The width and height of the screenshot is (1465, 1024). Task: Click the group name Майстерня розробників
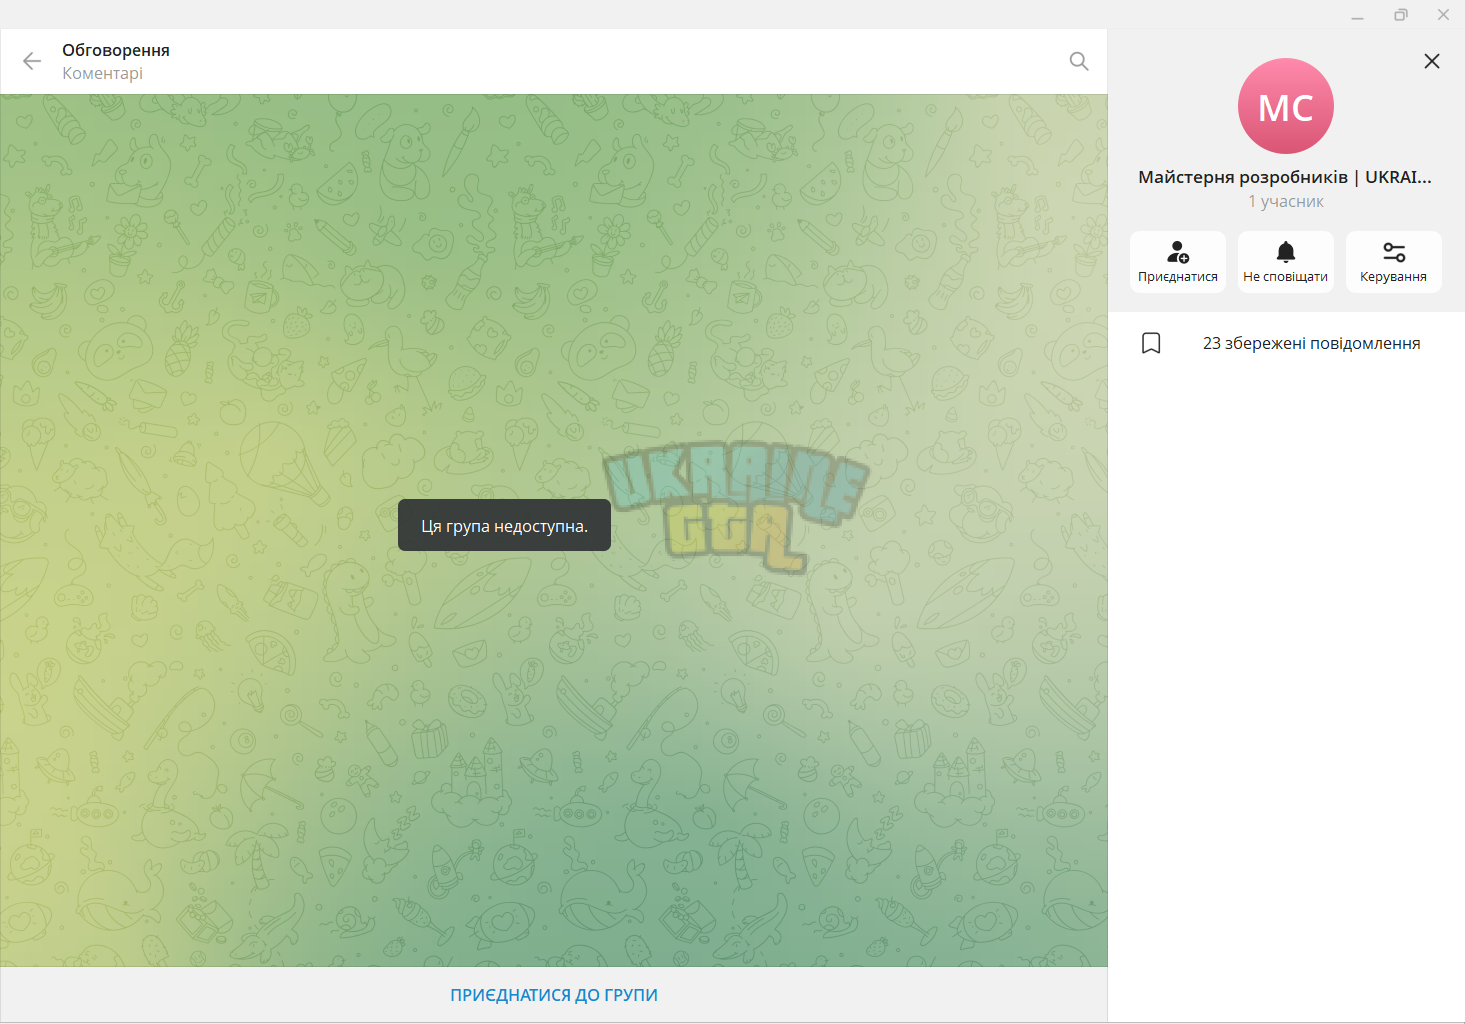coord(1285,177)
